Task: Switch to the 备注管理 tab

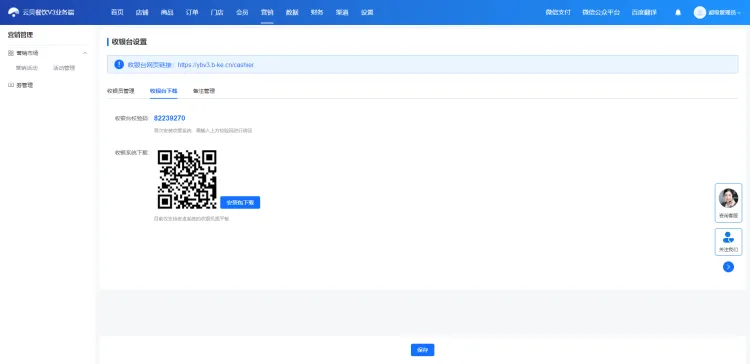Action: point(204,90)
